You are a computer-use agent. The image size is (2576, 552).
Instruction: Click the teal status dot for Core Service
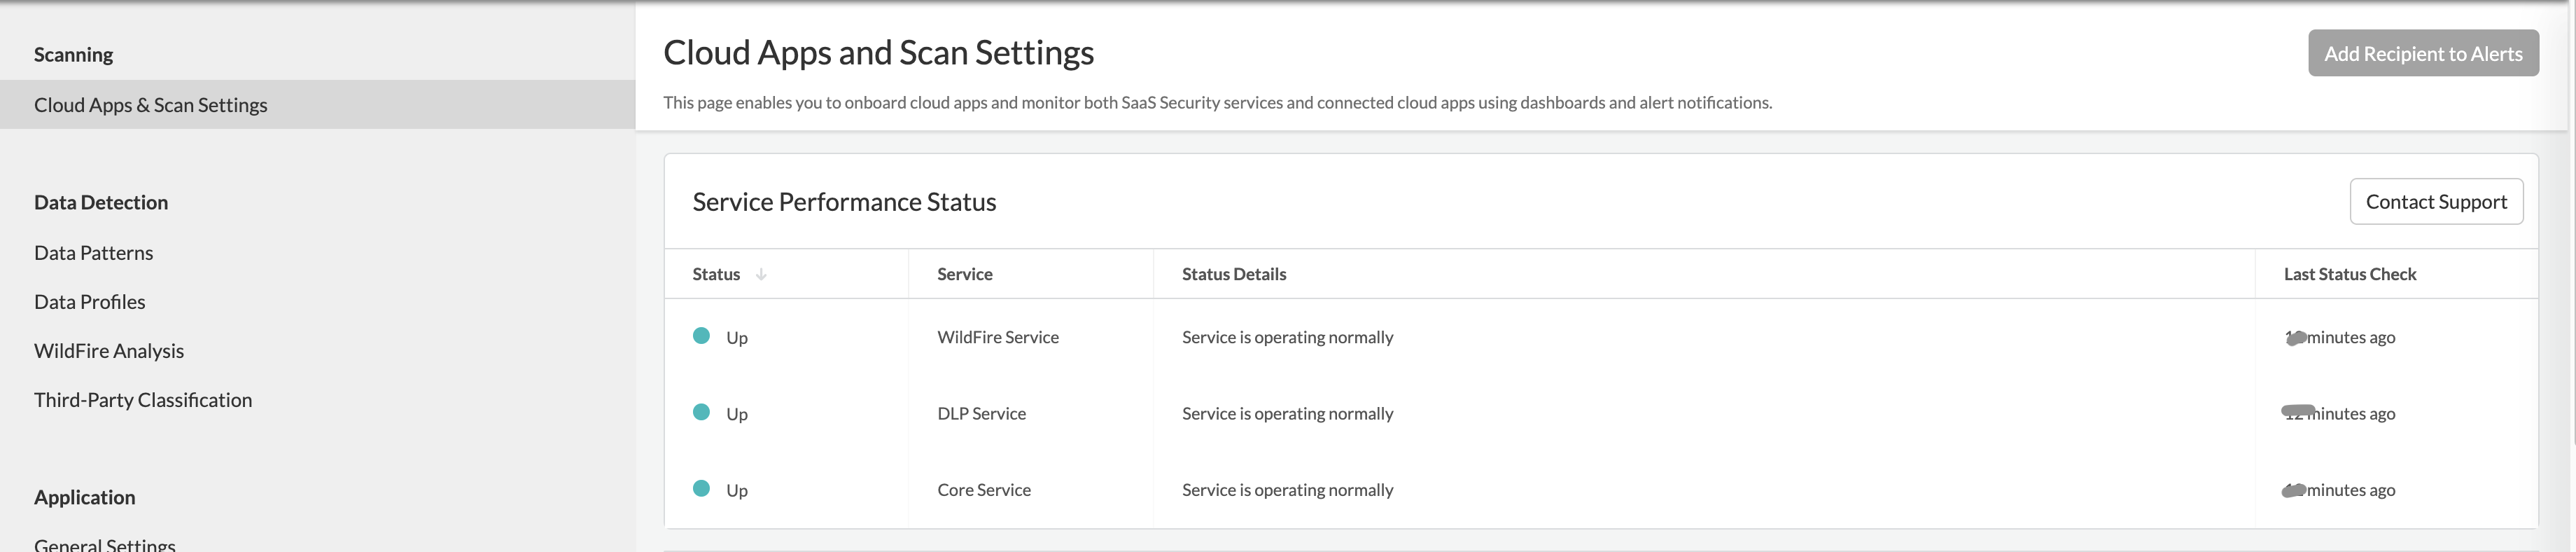[x=701, y=488]
